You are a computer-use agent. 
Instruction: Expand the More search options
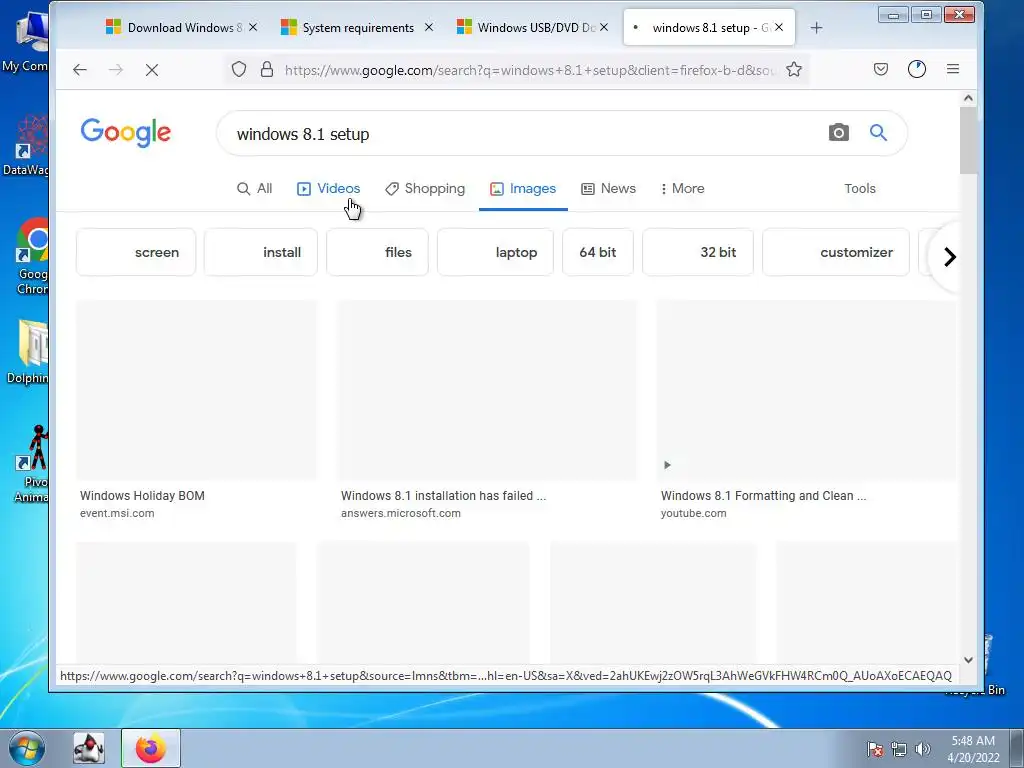[x=682, y=188]
